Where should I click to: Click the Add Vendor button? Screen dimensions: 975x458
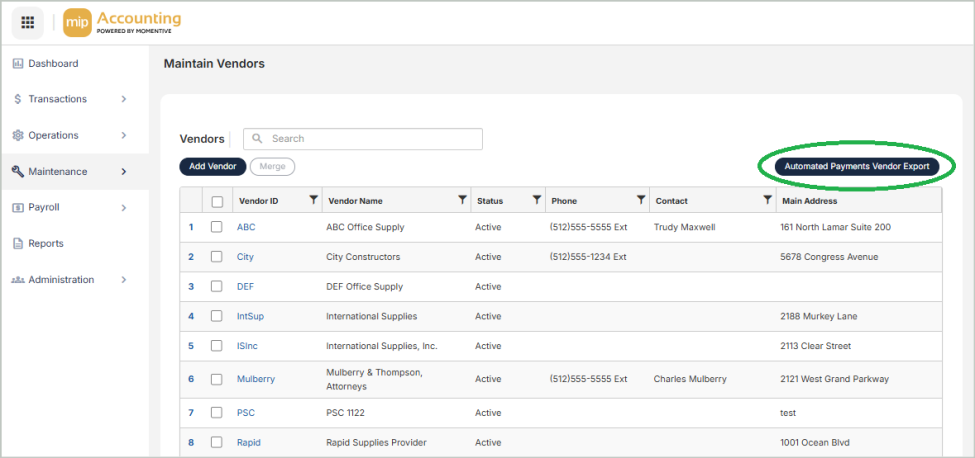pyautogui.click(x=212, y=166)
